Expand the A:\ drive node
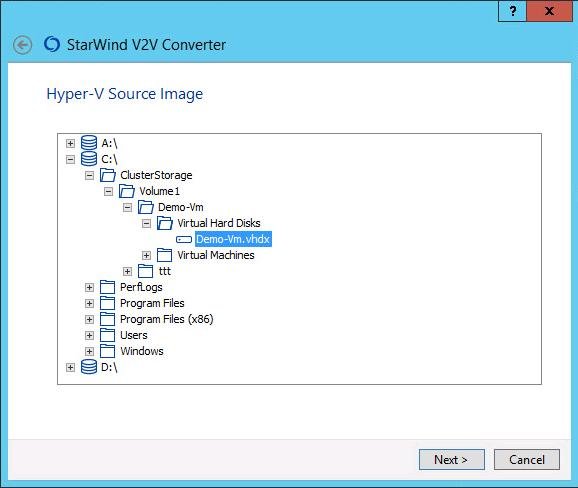Image resolution: width=578 pixels, height=488 pixels. click(70, 143)
